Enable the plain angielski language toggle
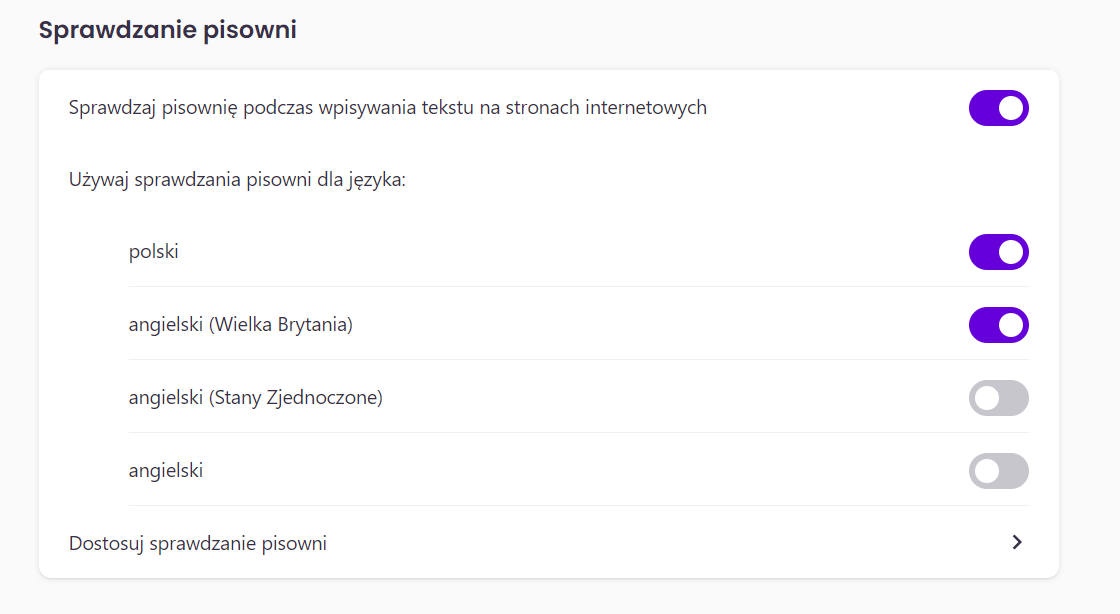 [x=999, y=470]
